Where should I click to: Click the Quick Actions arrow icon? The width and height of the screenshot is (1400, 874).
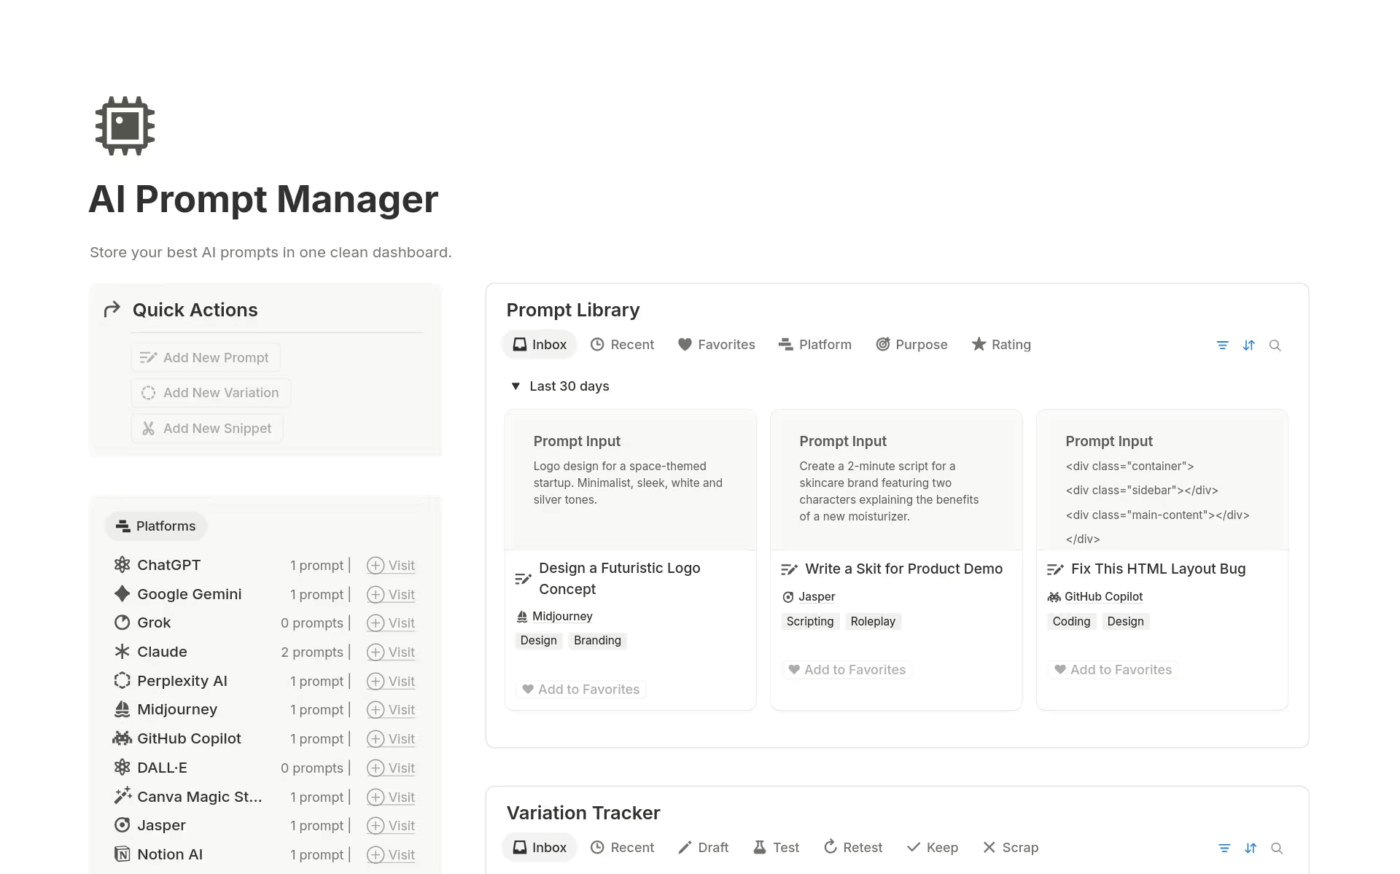tap(112, 310)
